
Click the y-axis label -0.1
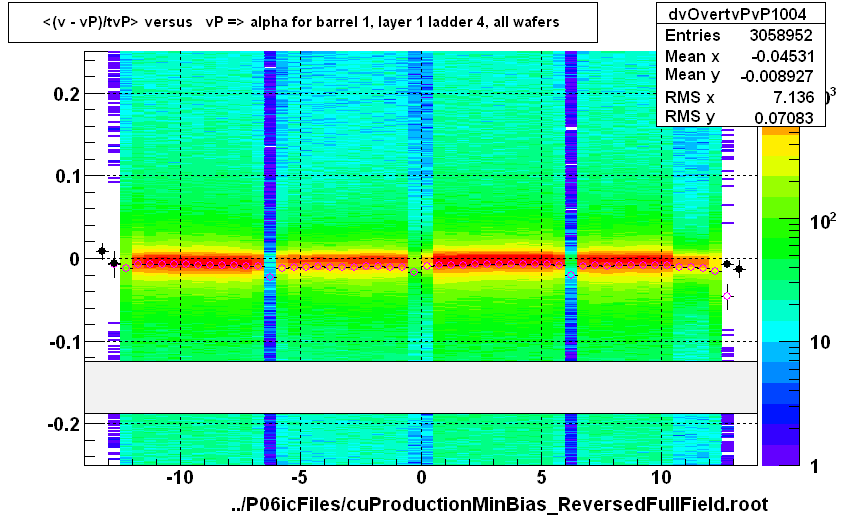[x=64, y=342]
